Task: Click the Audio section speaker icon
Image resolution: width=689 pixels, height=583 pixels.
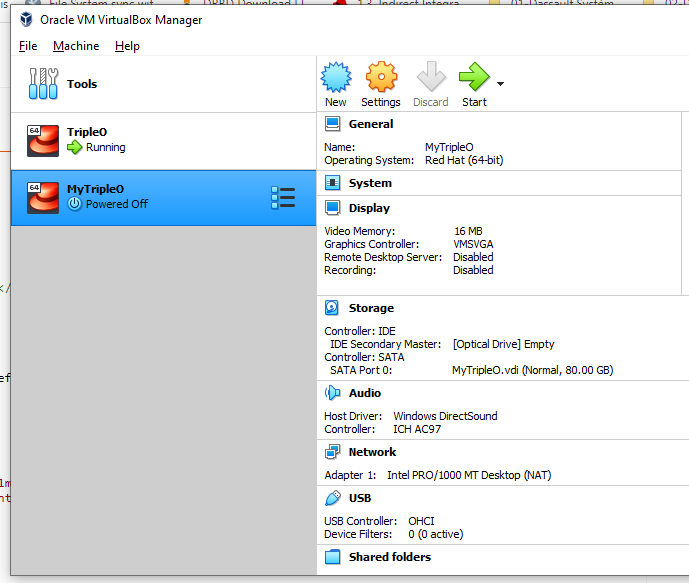Action: 332,393
